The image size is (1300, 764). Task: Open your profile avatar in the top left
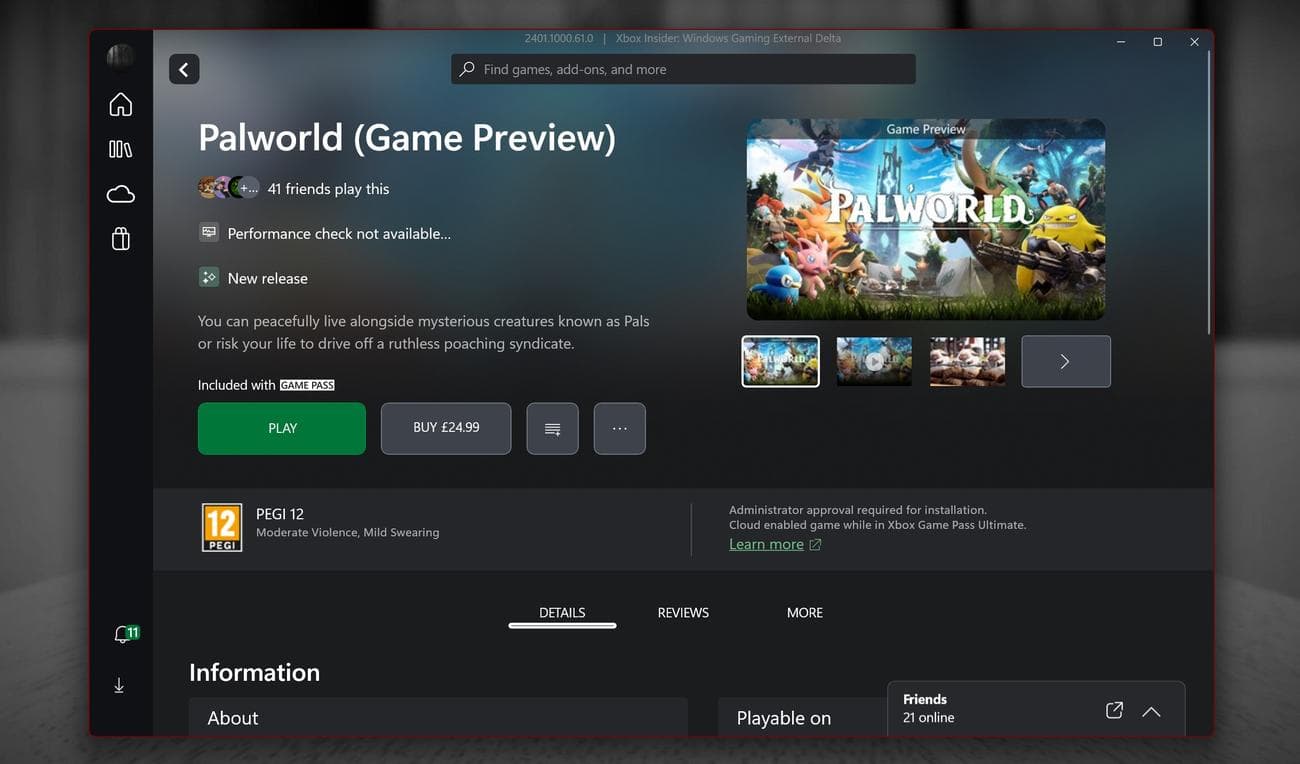point(119,55)
